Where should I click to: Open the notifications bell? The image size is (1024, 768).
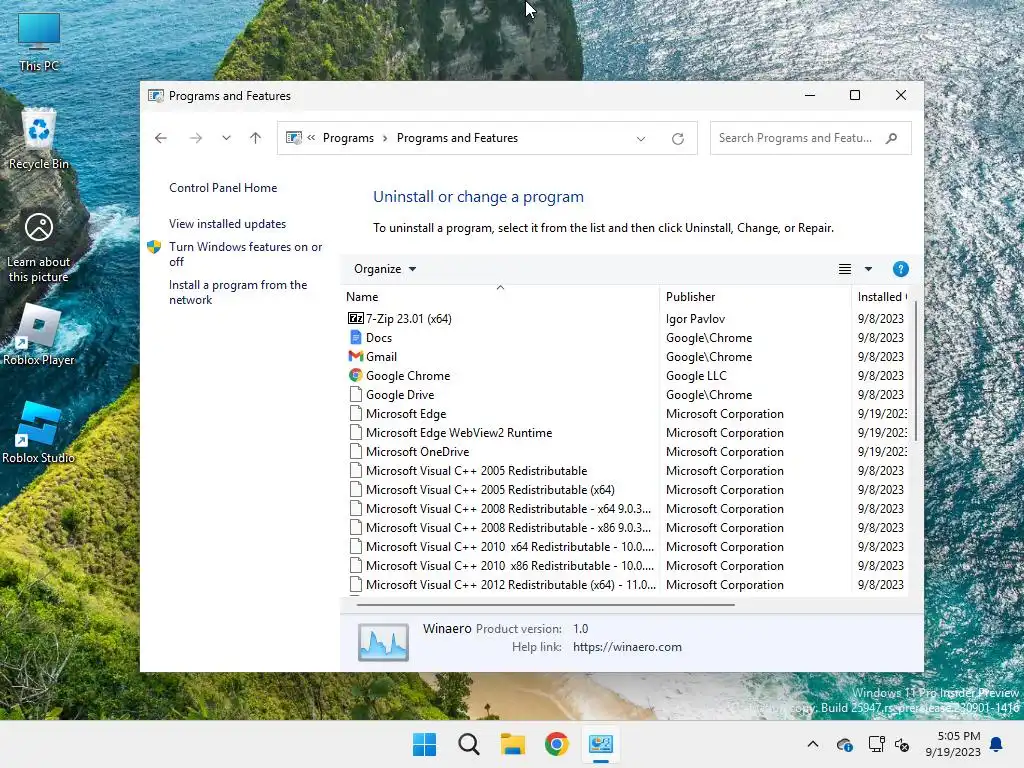(997, 744)
